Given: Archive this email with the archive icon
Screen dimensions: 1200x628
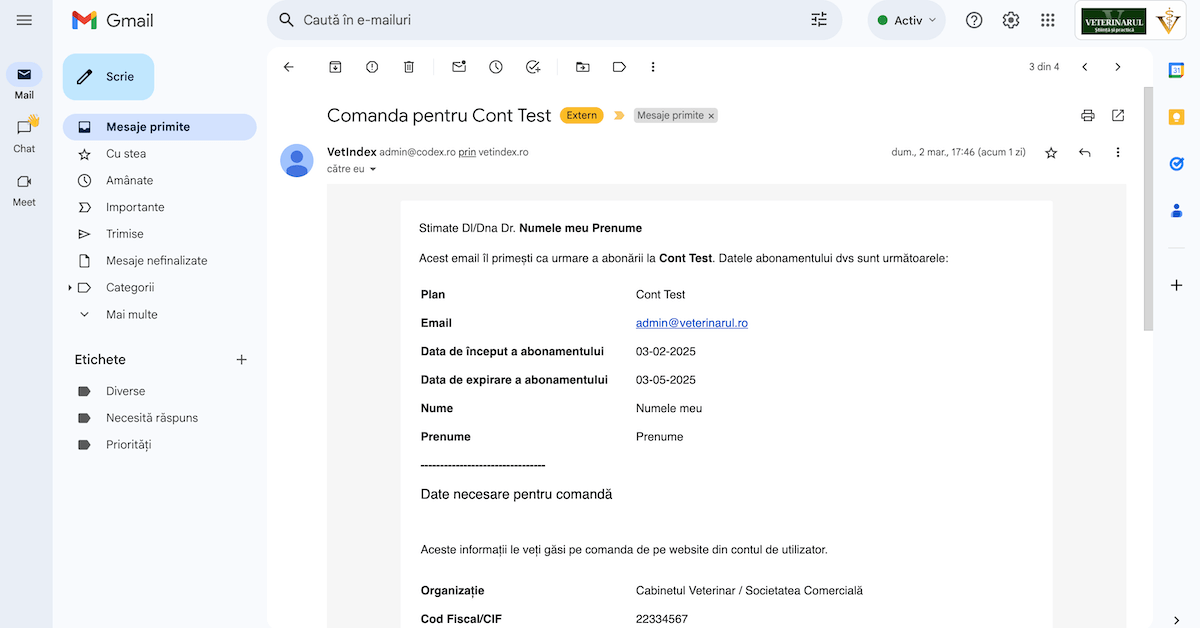Looking at the screenshot, I should pyautogui.click(x=335, y=67).
